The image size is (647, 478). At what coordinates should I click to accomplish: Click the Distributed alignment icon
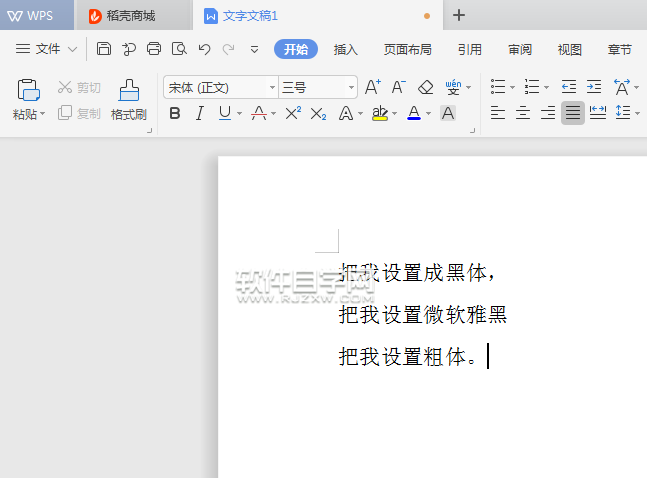point(598,113)
